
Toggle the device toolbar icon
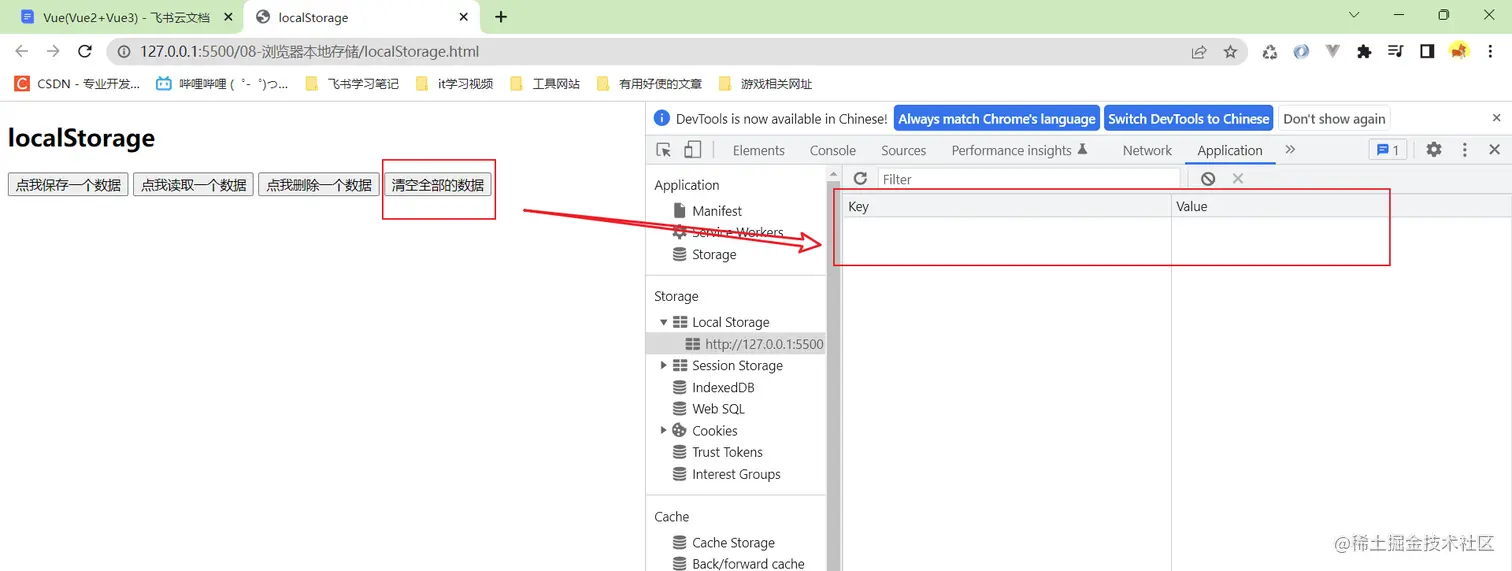pos(692,150)
